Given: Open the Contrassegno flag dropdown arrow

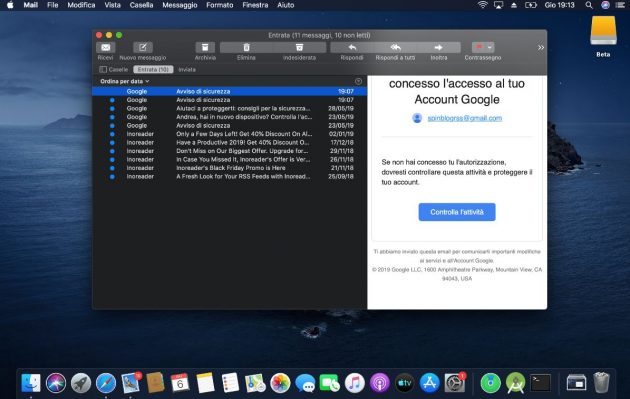Looking at the screenshot, I should [490, 47].
